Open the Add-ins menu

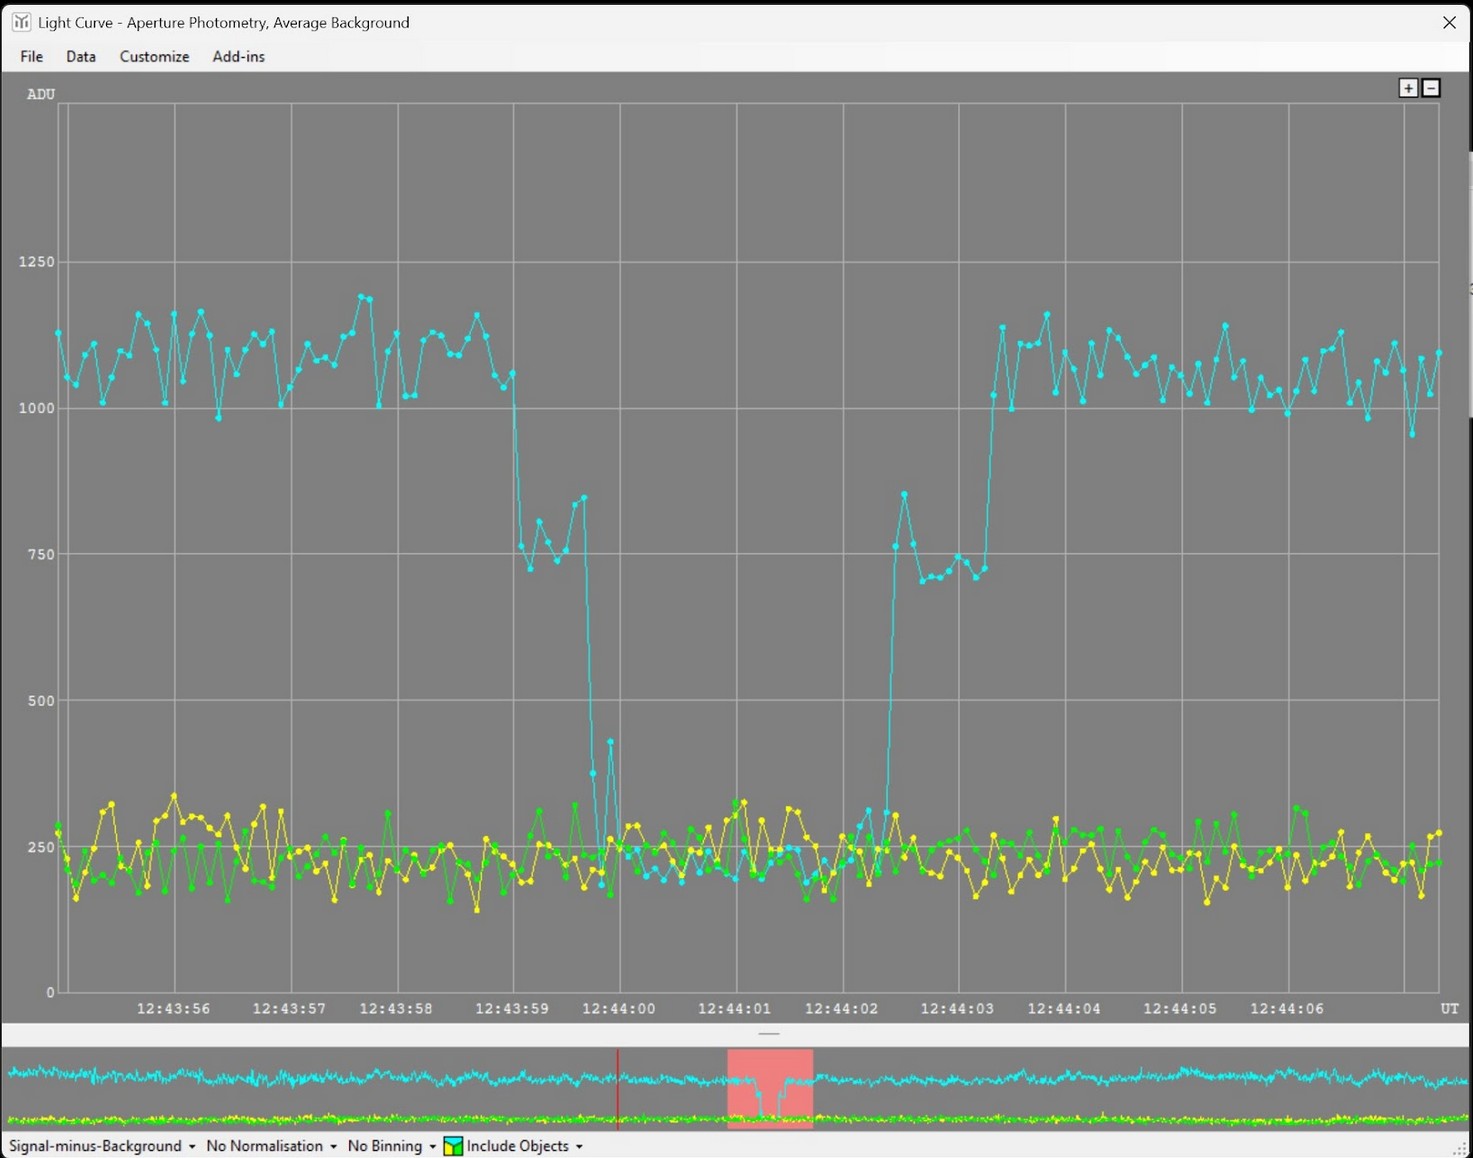[238, 57]
